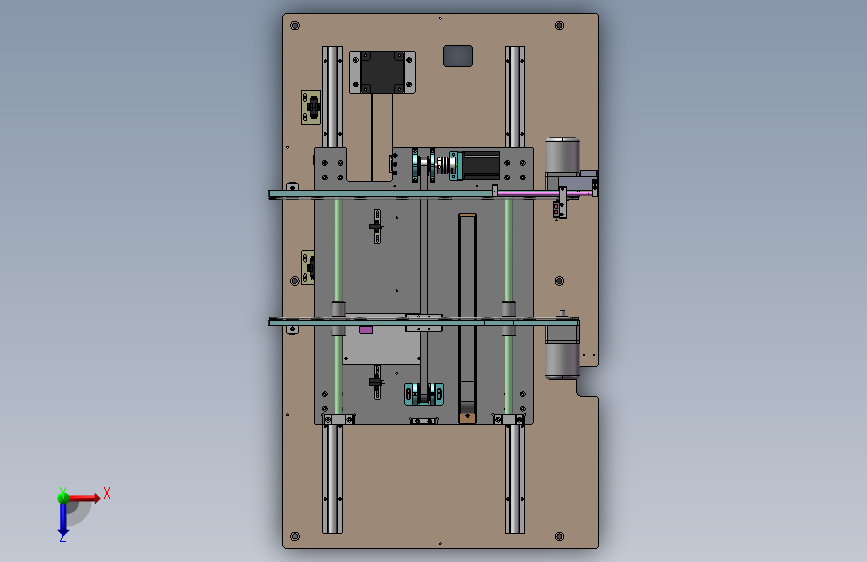Click the green Y axis dot of the triad
The height and width of the screenshot is (562, 867).
point(63,498)
